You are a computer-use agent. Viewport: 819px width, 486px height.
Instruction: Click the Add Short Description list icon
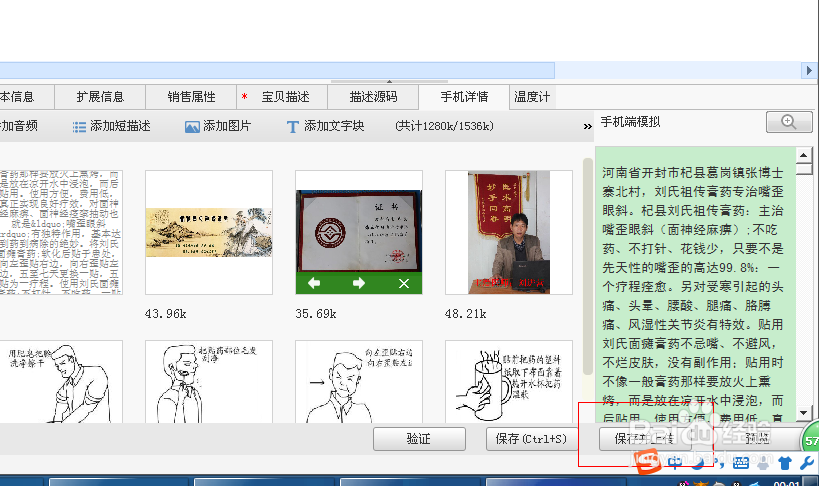(x=79, y=127)
